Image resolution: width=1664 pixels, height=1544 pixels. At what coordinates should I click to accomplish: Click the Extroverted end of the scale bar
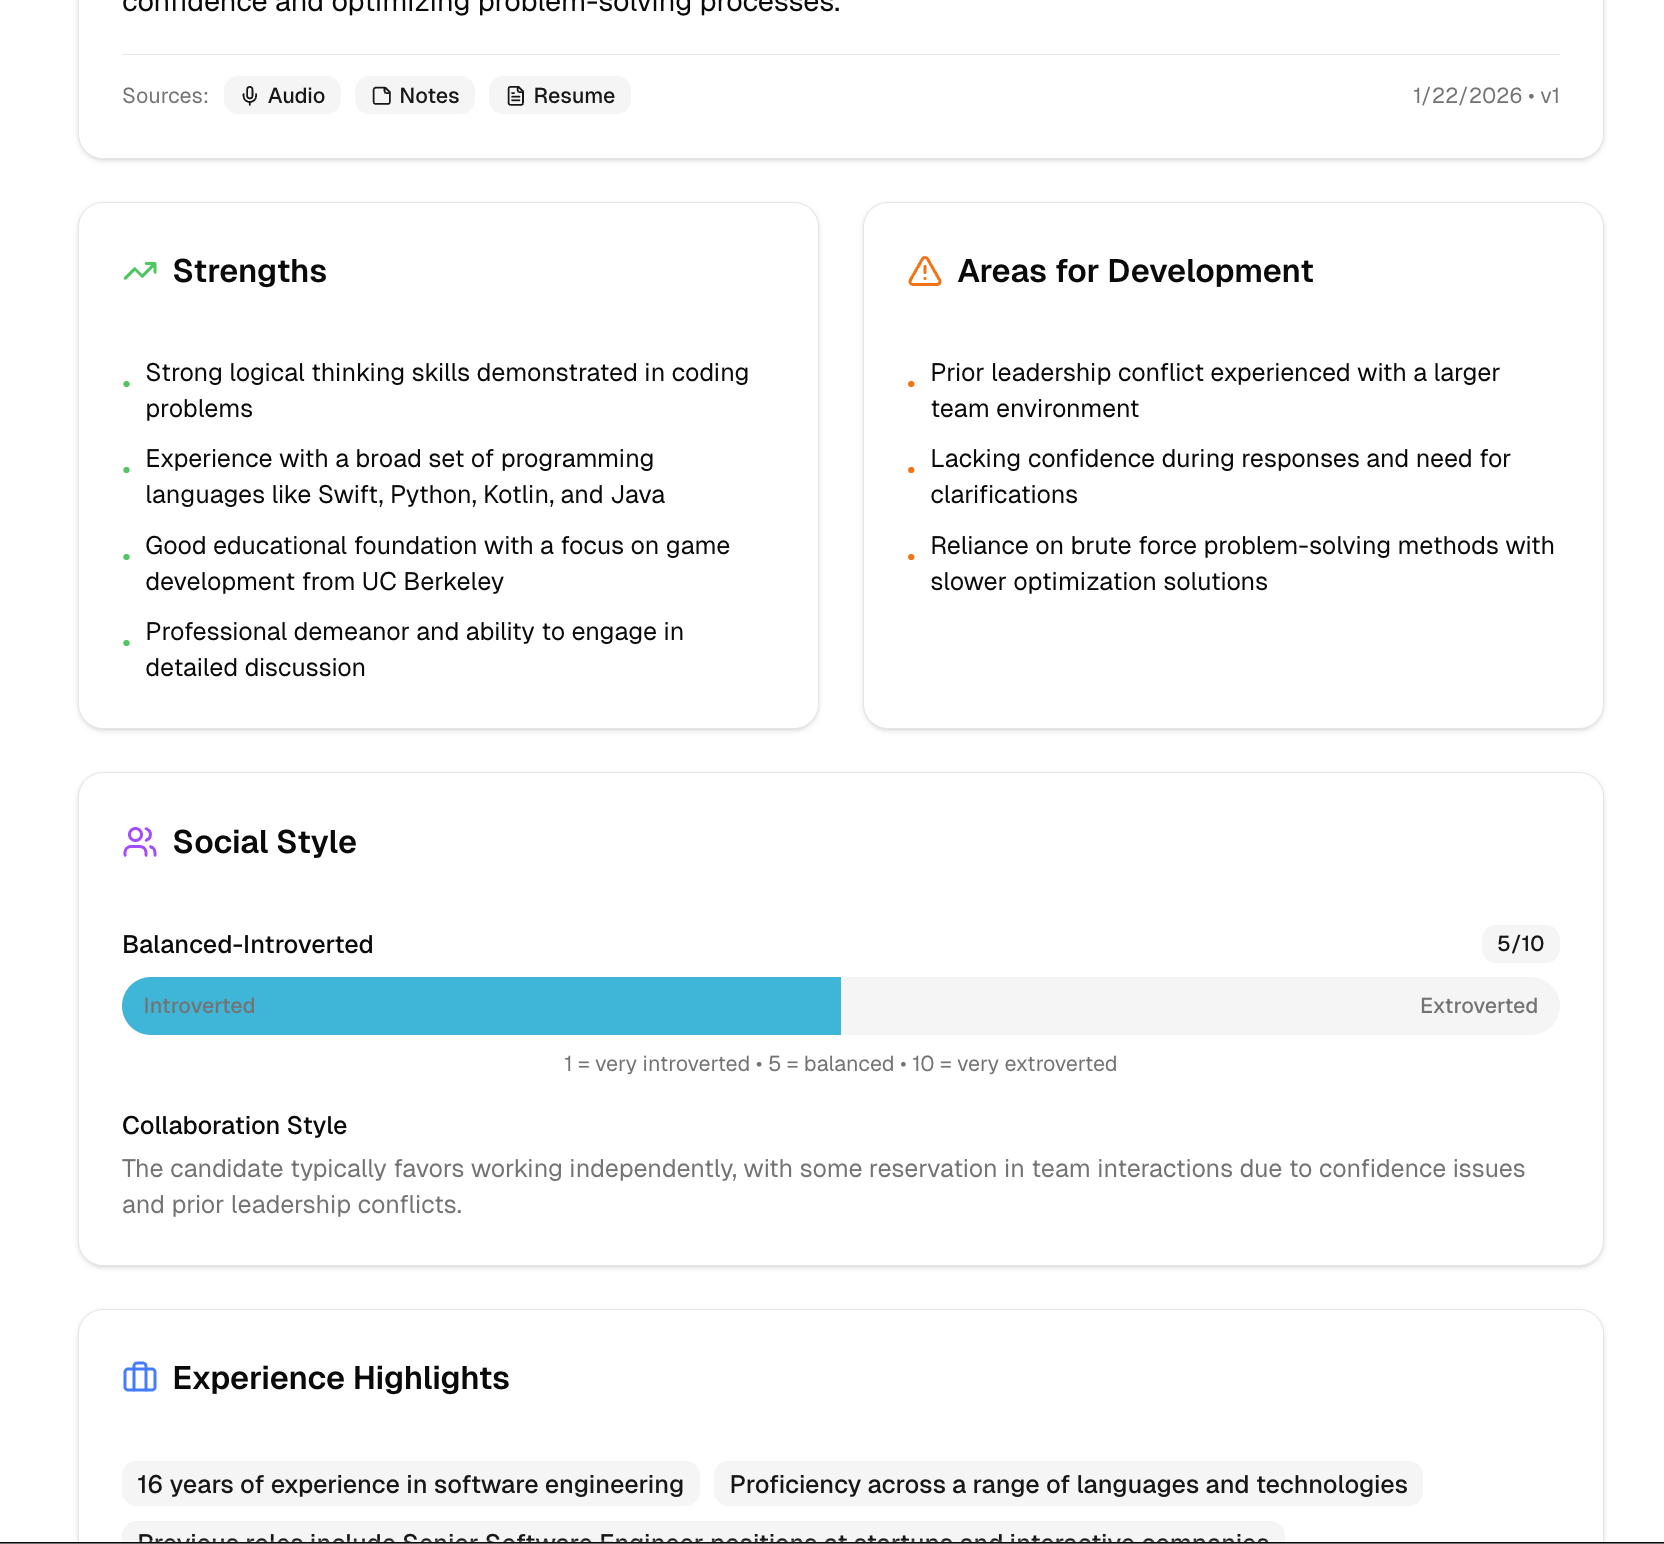pos(1478,1006)
